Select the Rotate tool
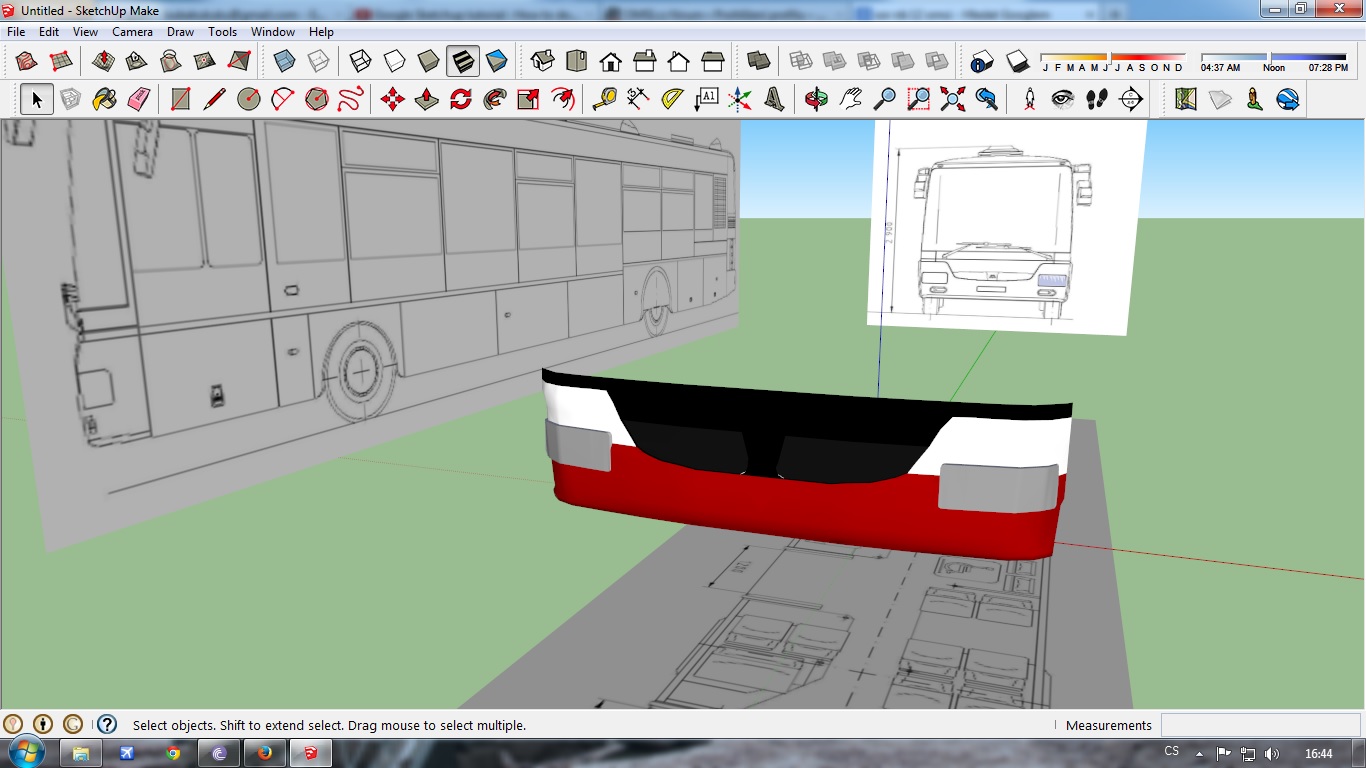This screenshot has width=1366, height=768. point(461,99)
